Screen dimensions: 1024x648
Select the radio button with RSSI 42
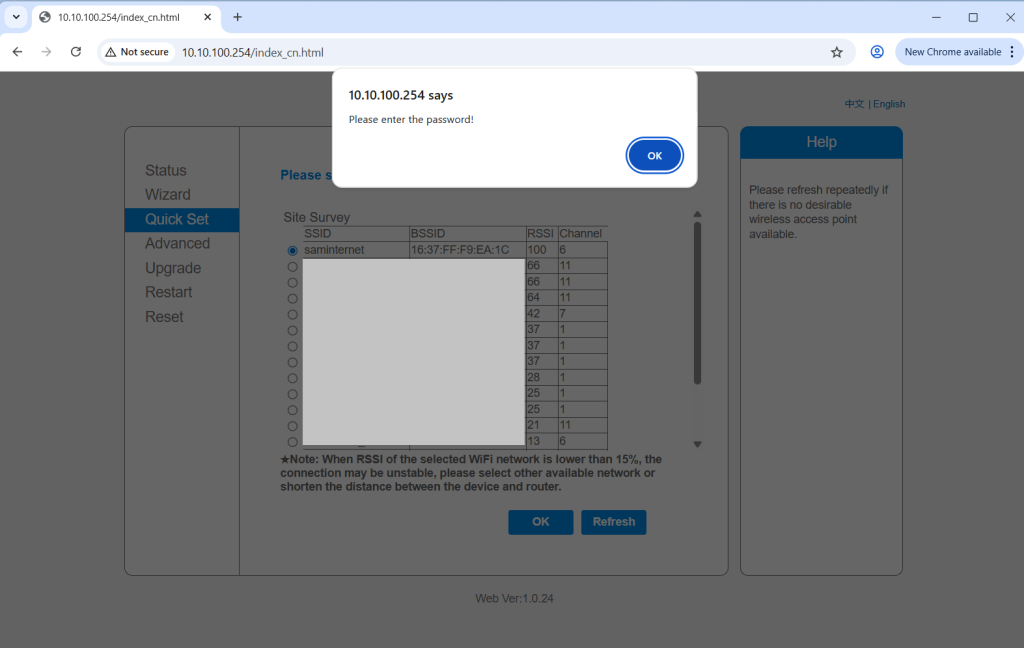point(293,314)
